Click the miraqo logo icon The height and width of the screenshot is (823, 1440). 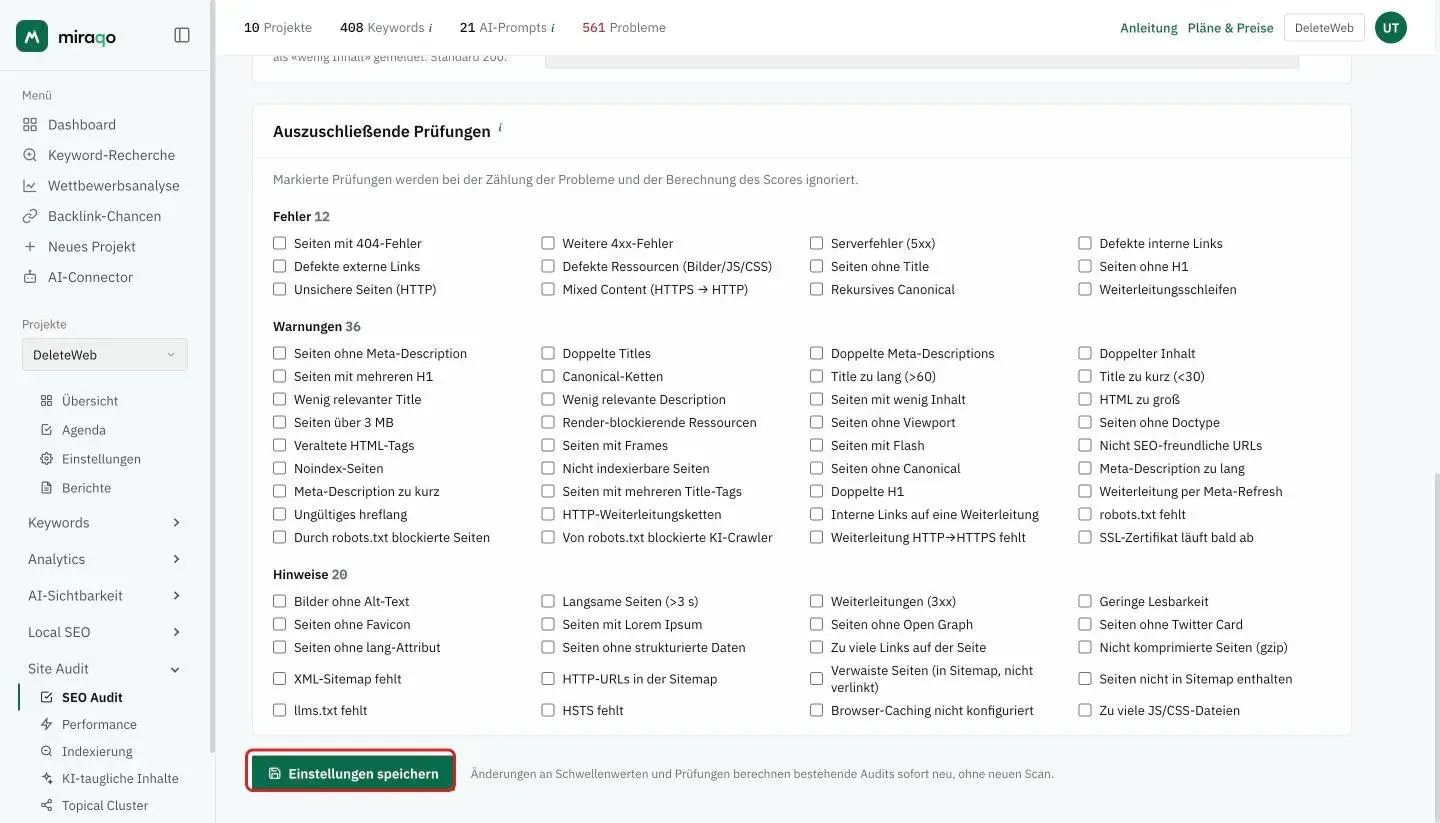tap(32, 36)
